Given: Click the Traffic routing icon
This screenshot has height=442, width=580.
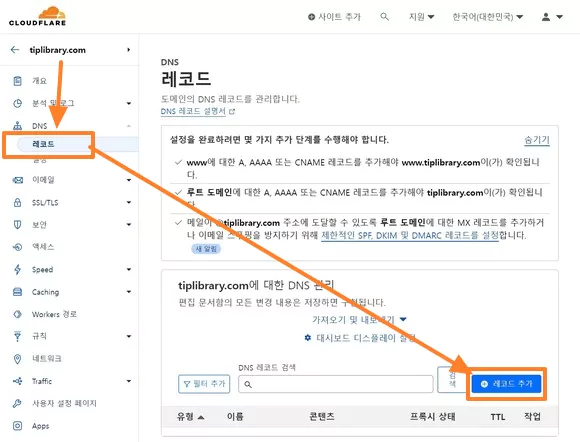Looking at the screenshot, I should point(17,381).
